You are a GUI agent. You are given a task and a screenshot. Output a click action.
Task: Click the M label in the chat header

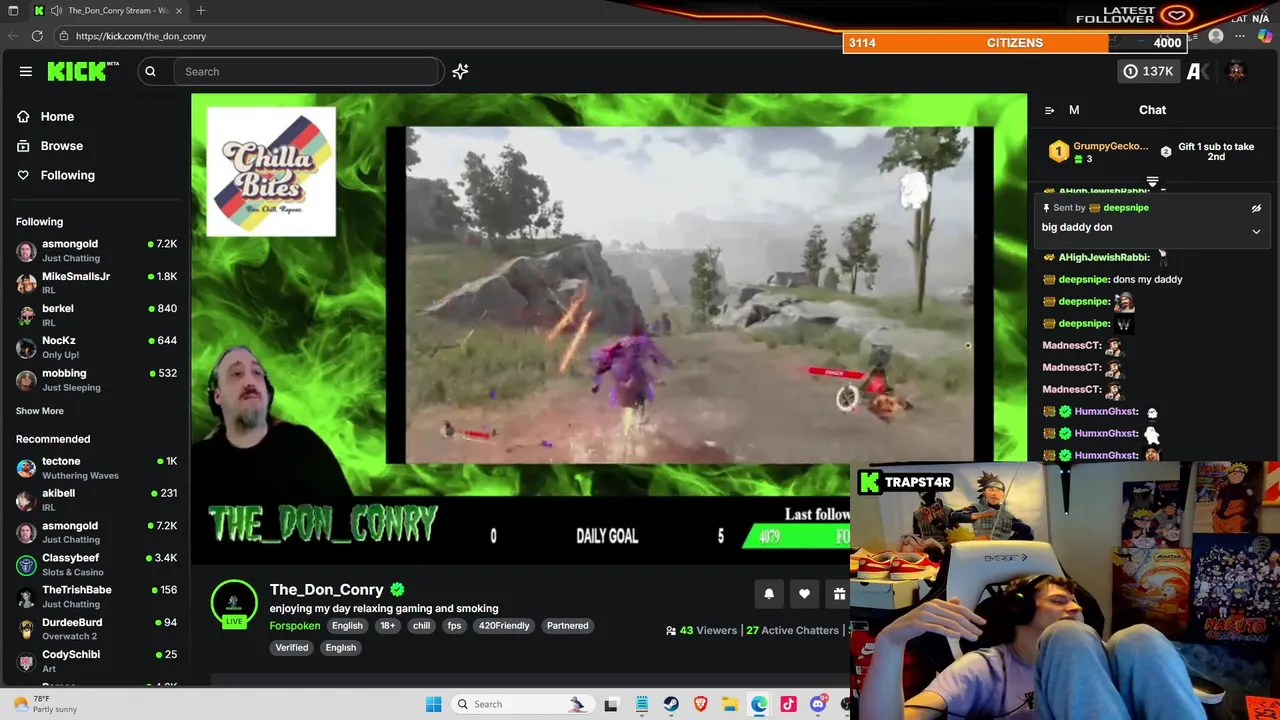pyautogui.click(x=1074, y=110)
